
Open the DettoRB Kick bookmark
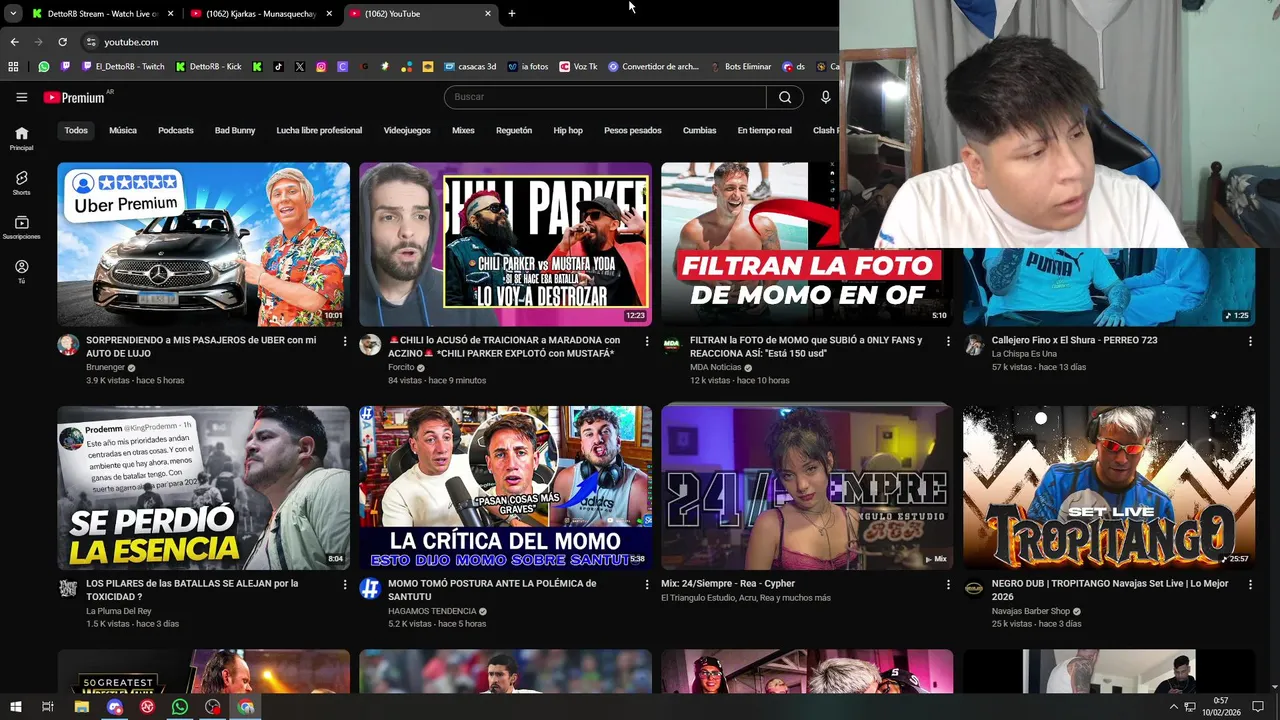coord(208,66)
